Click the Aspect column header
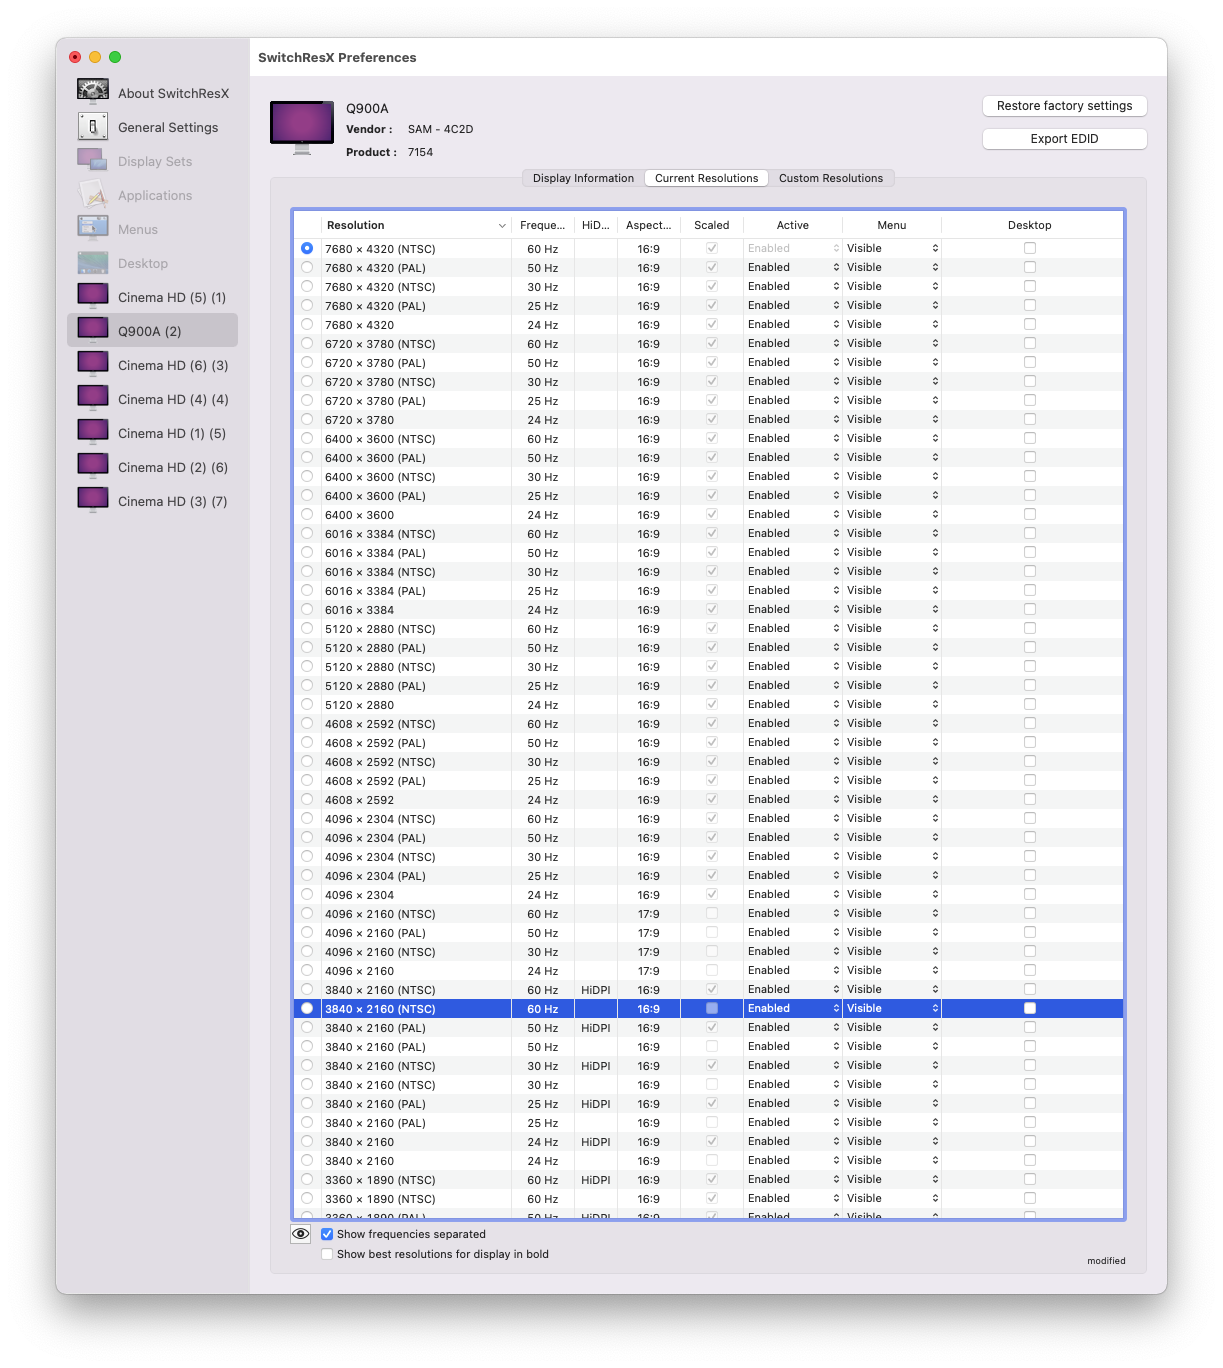 point(649,225)
